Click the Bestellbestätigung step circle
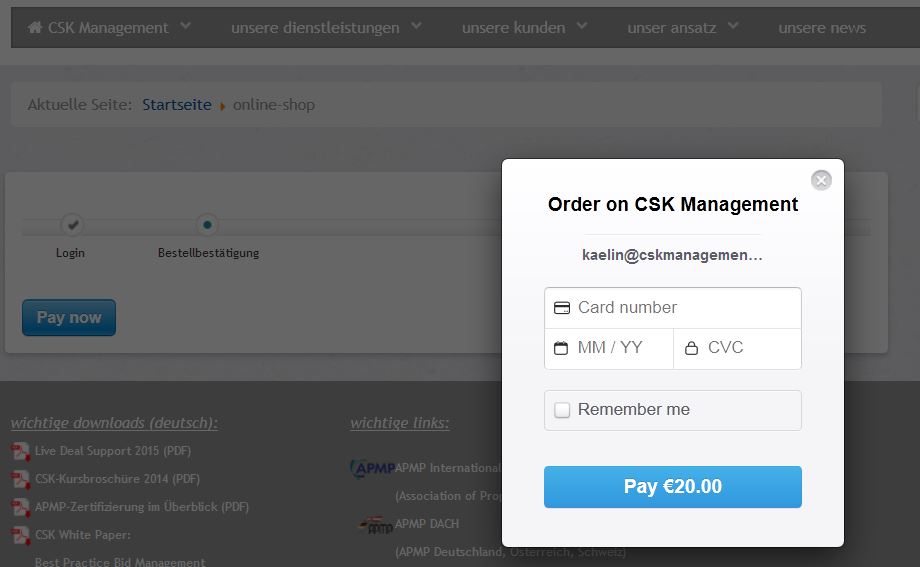The image size is (920, 567). (207, 224)
